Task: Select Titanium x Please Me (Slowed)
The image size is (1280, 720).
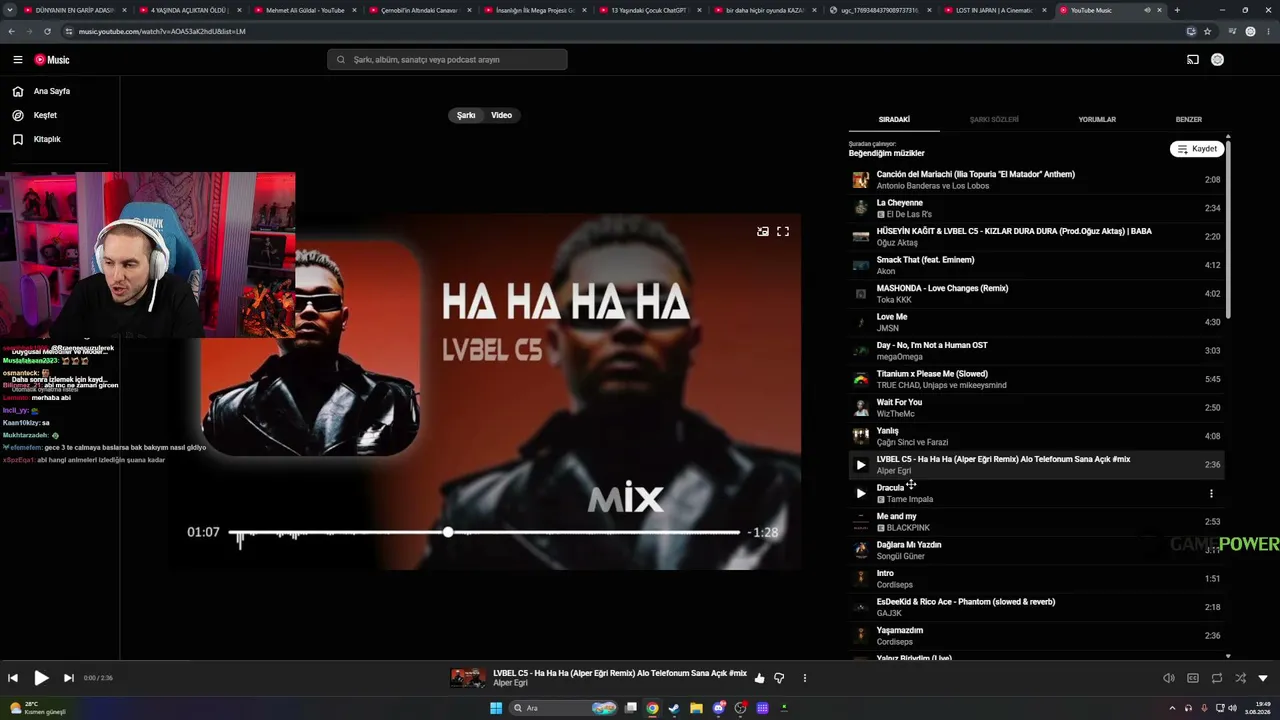Action: coord(1036,379)
